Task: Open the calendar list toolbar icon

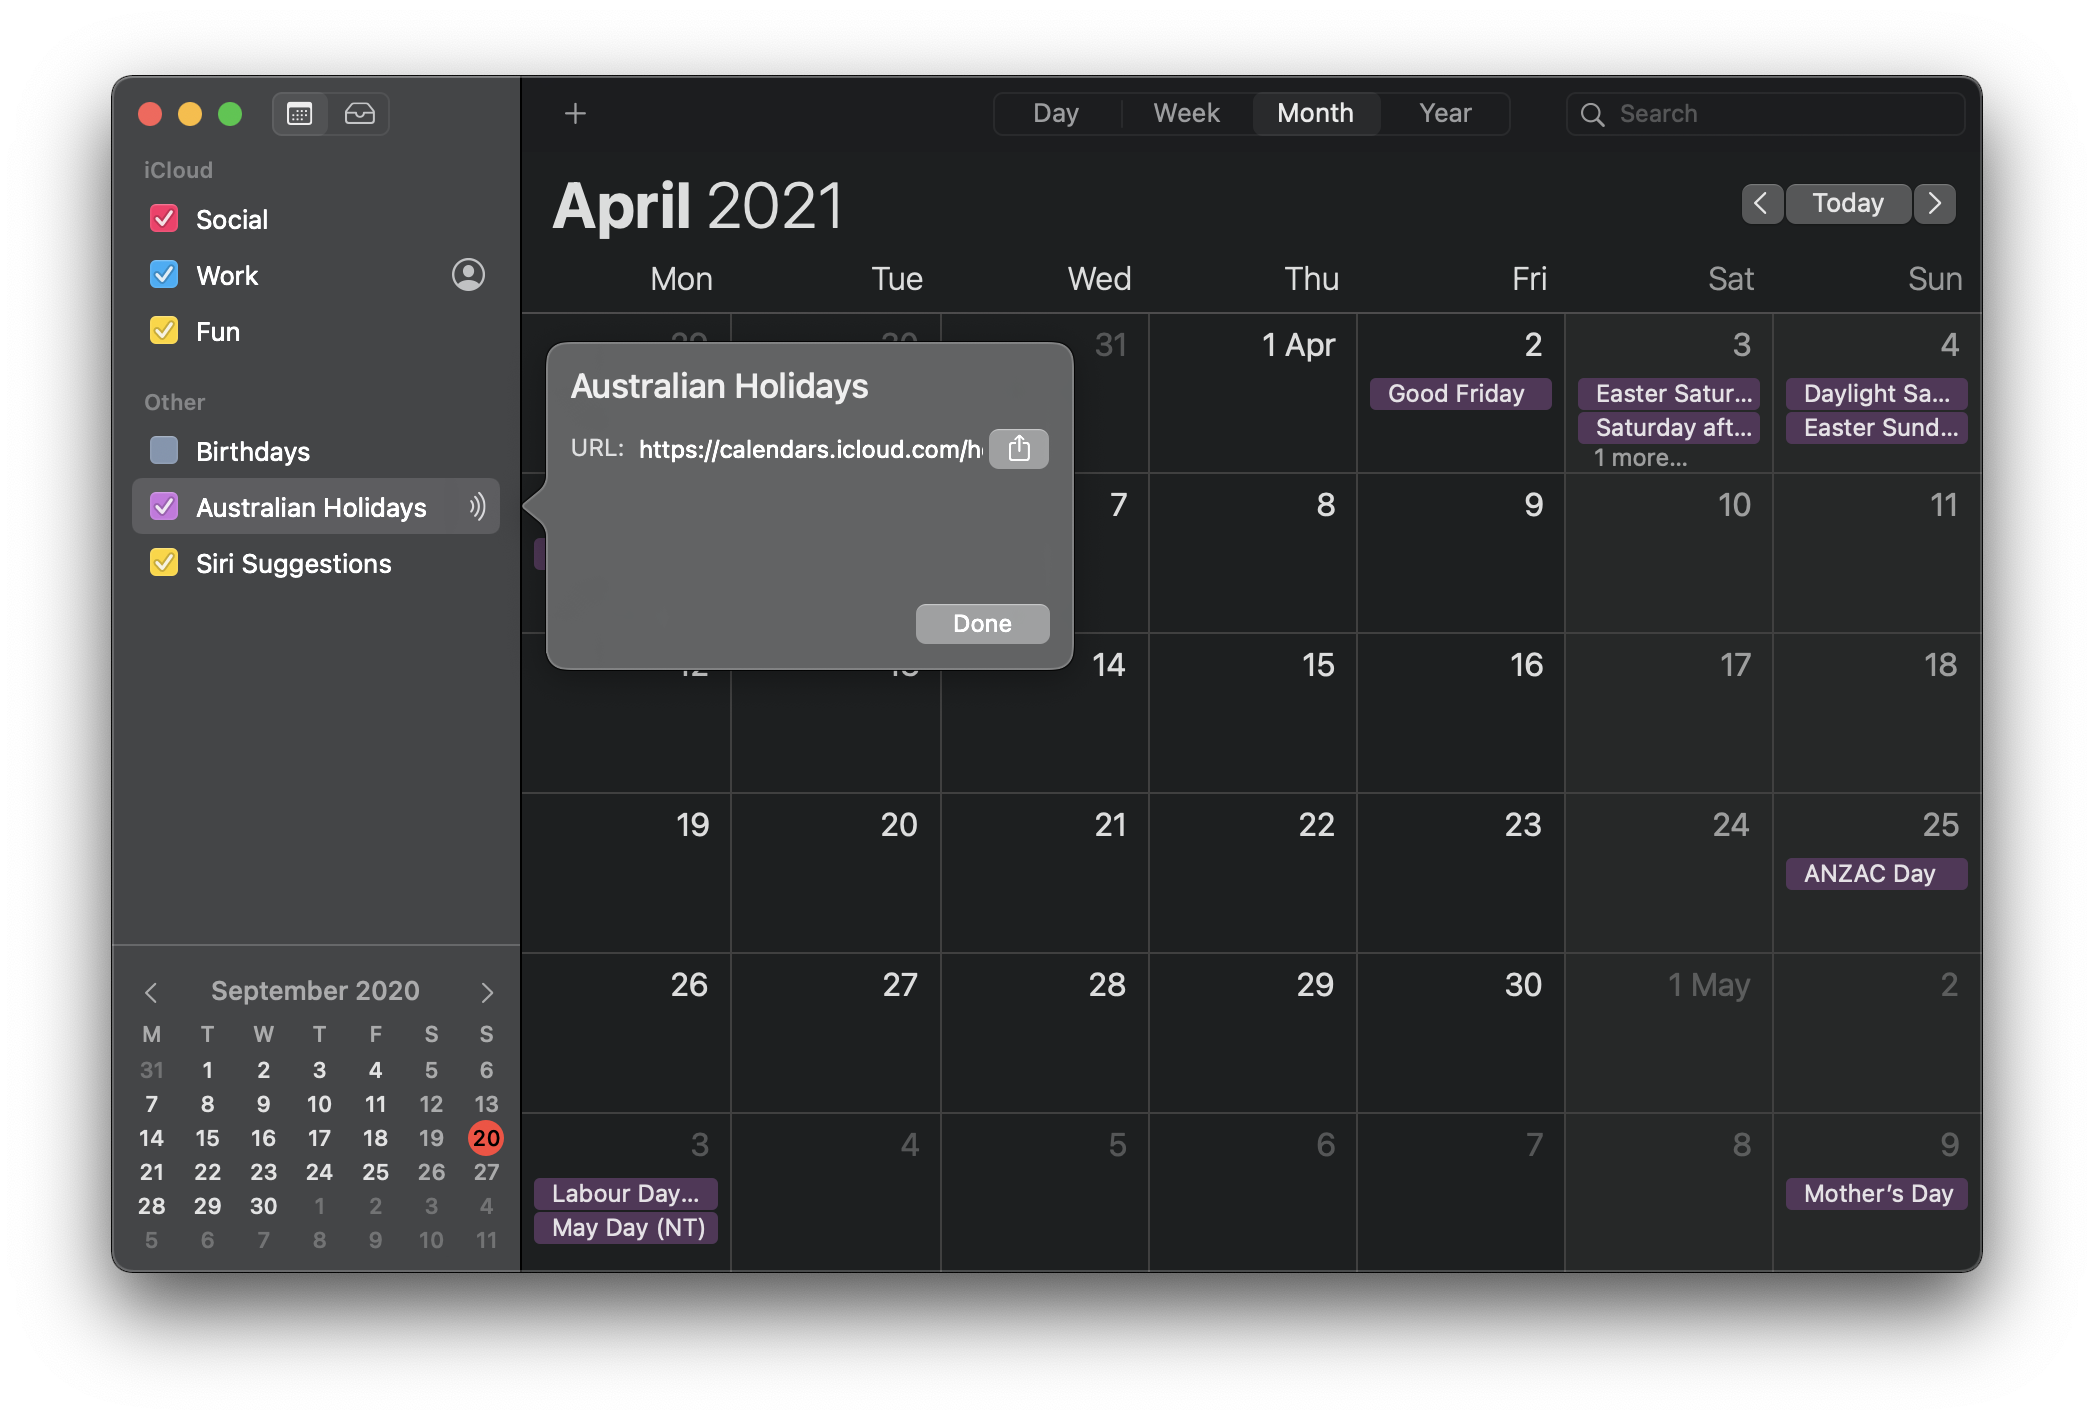Action: pos(299,113)
